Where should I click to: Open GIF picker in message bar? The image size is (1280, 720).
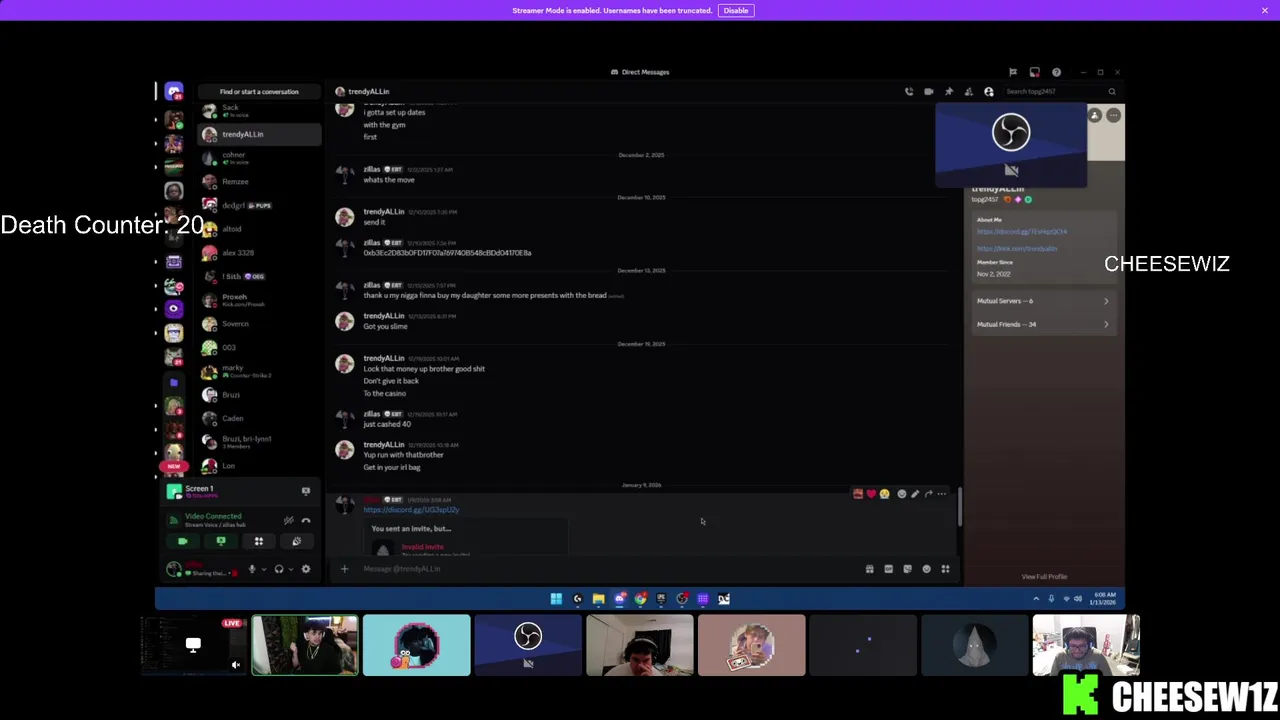[888, 569]
